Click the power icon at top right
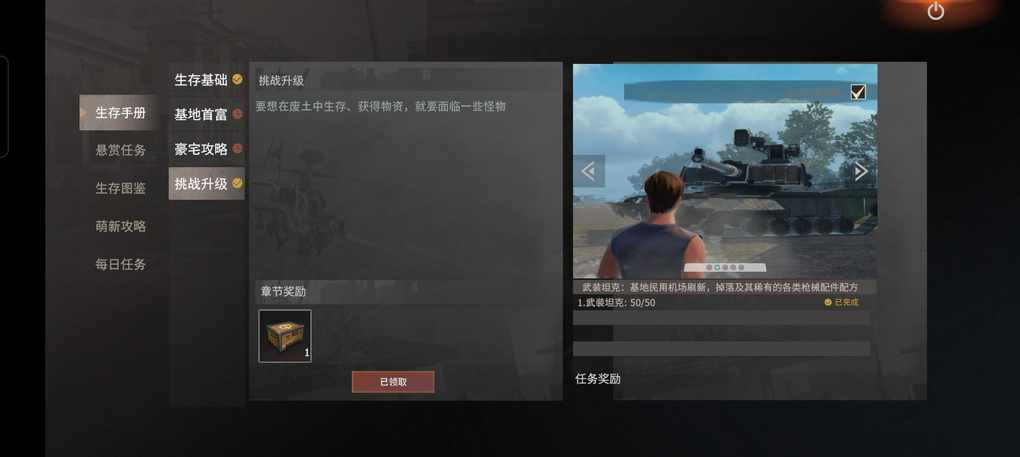The height and width of the screenshot is (457, 1020). (x=935, y=11)
